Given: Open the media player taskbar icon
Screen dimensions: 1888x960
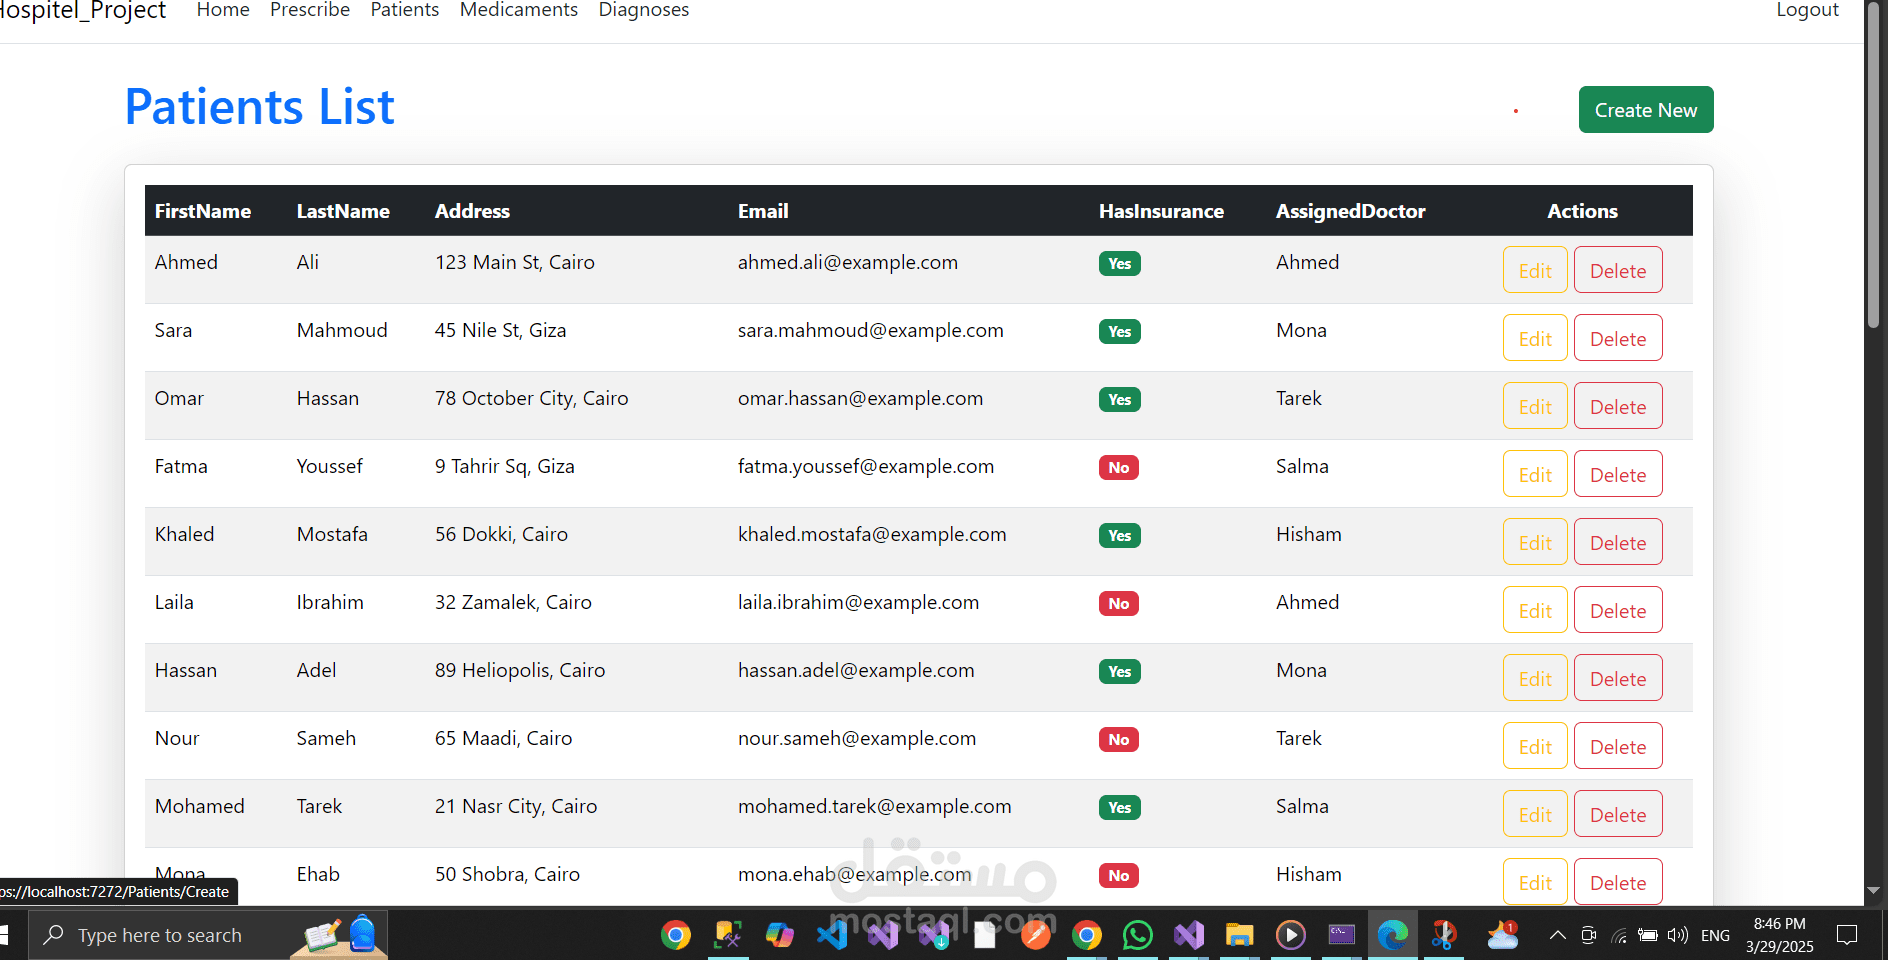Looking at the screenshot, I should (x=1290, y=935).
